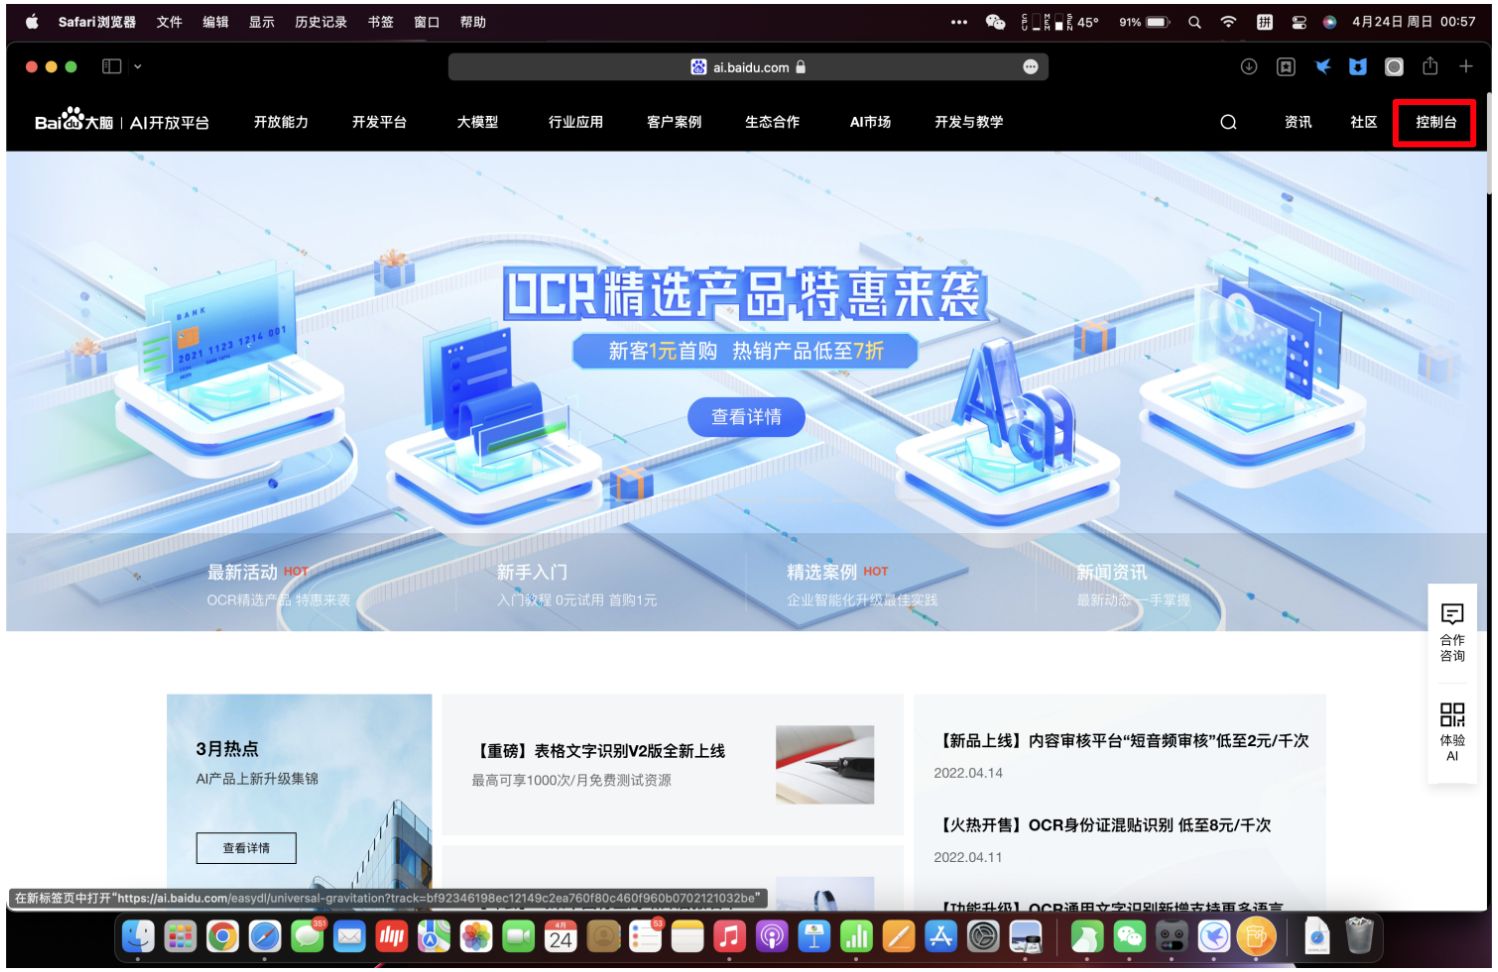
Task: Click the blue cat download extension icon
Action: pos(1358,66)
